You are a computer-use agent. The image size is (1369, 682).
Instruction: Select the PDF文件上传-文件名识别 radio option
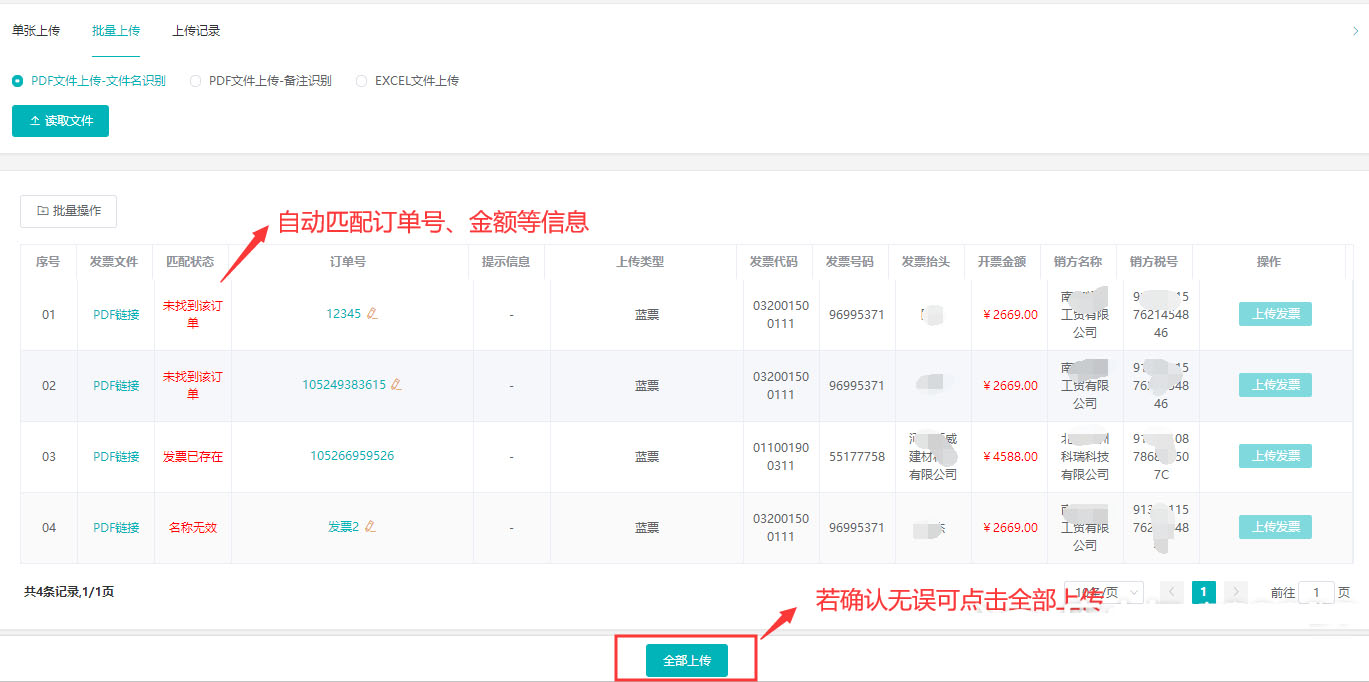pos(16,81)
